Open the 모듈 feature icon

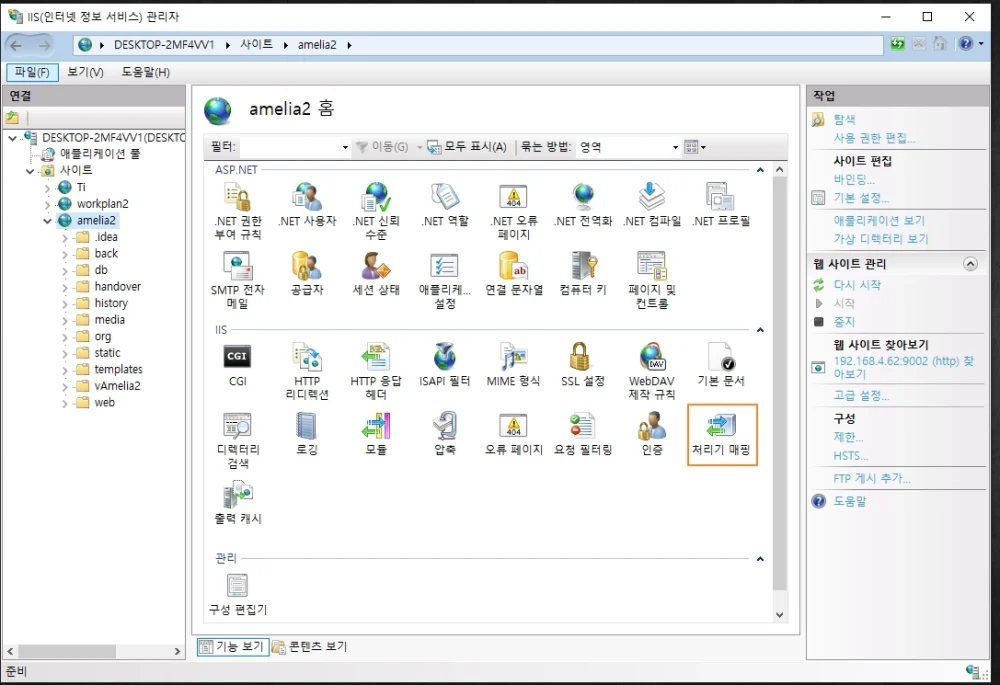coord(376,434)
